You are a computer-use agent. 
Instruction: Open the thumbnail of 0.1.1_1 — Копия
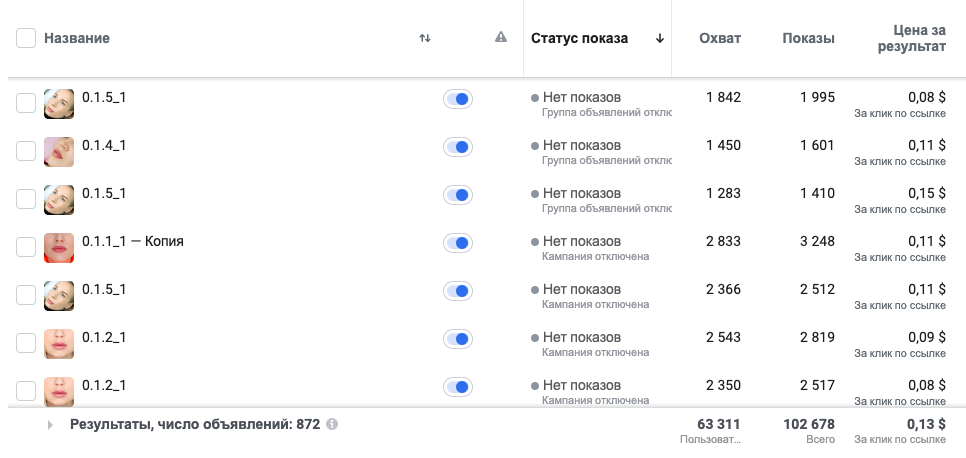pos(59,248)
